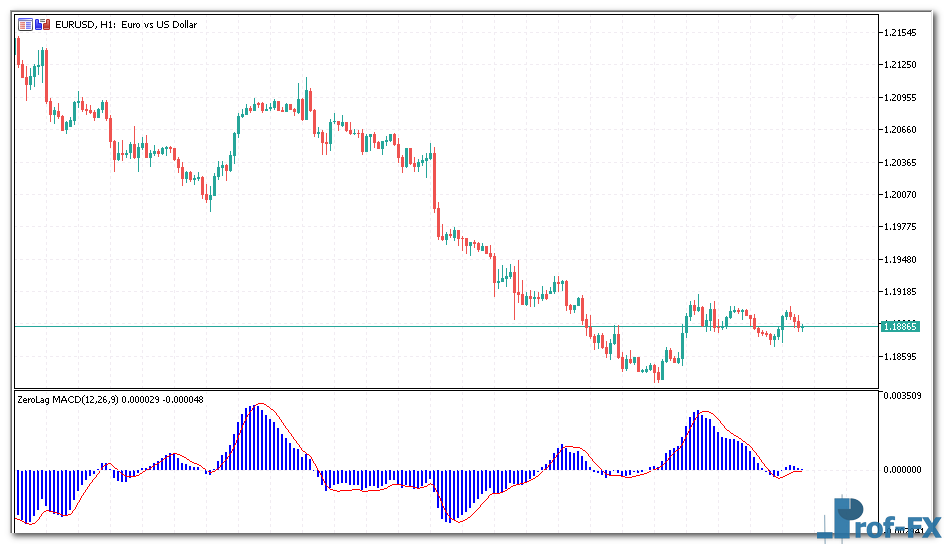Click the 1.21545 price axis label
944x544 pixels.
(x=901, y=33)
